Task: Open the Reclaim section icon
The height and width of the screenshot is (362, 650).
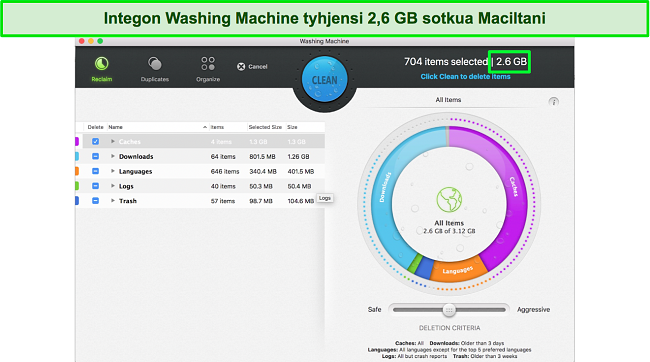Action: (x=102, y=63)
